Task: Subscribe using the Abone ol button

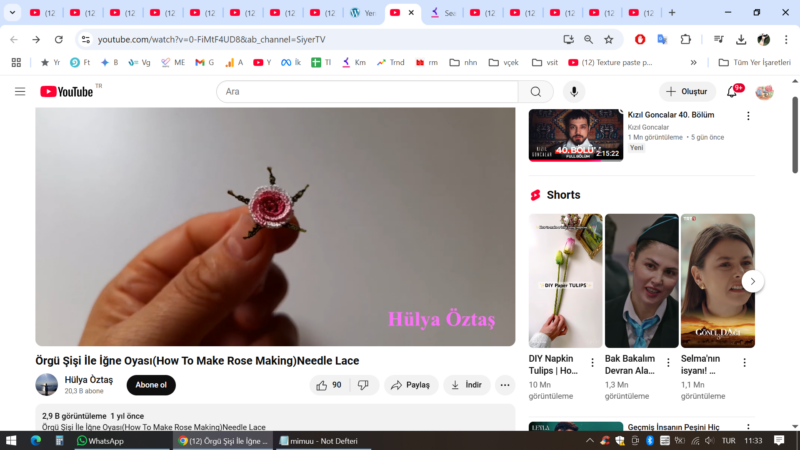Action: pyautogui.click(x=151, y=385)
